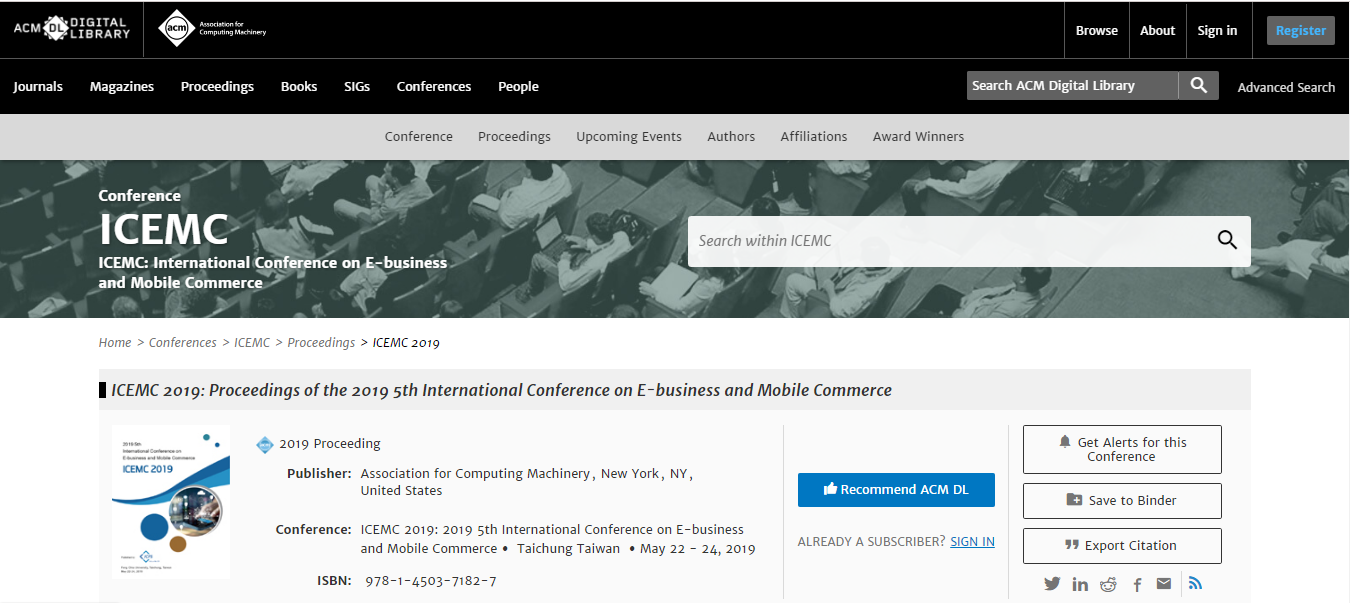Click the Taichung Taiwan location text
This screenshot has width=1350, height=603.
(568, 548)
